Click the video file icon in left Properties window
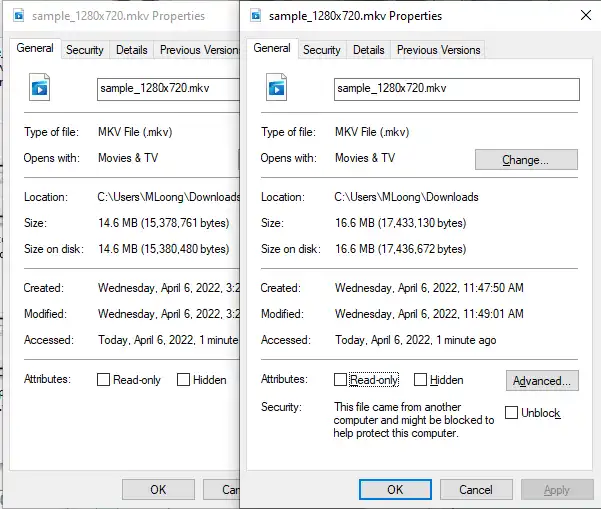 39,87
